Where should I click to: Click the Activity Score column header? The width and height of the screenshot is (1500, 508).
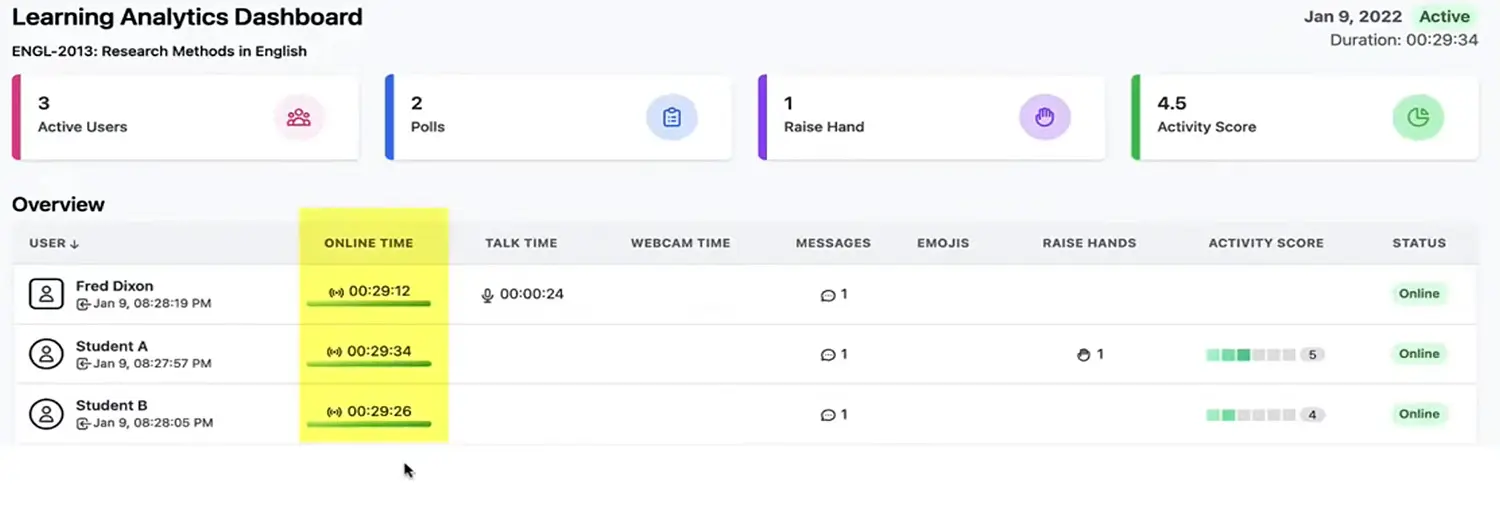click(x=1265, y=243)
